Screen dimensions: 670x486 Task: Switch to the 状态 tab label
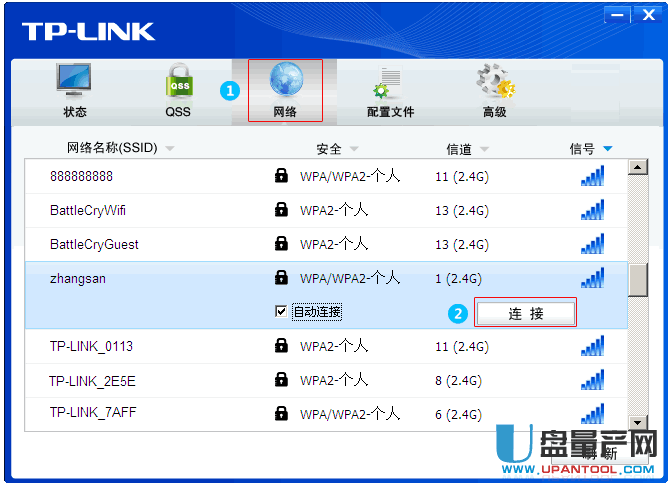[75, 112]
